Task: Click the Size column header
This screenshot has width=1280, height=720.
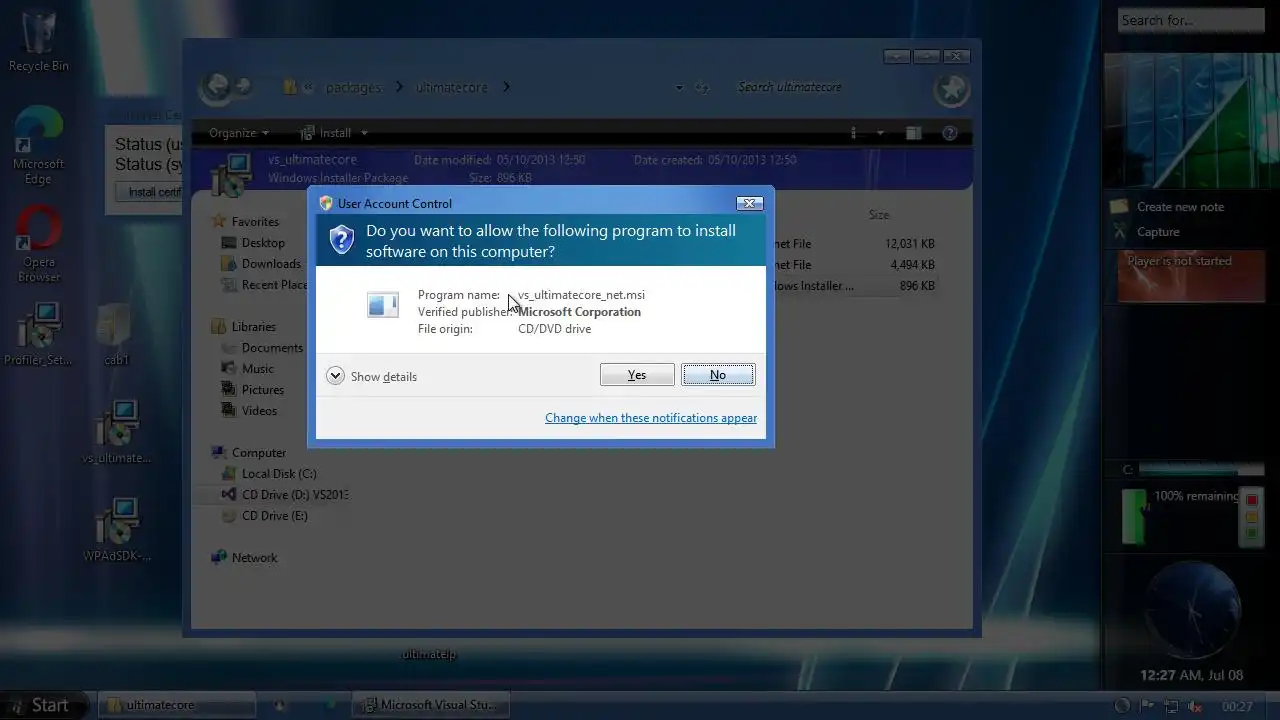Action: tap(879, 215)
